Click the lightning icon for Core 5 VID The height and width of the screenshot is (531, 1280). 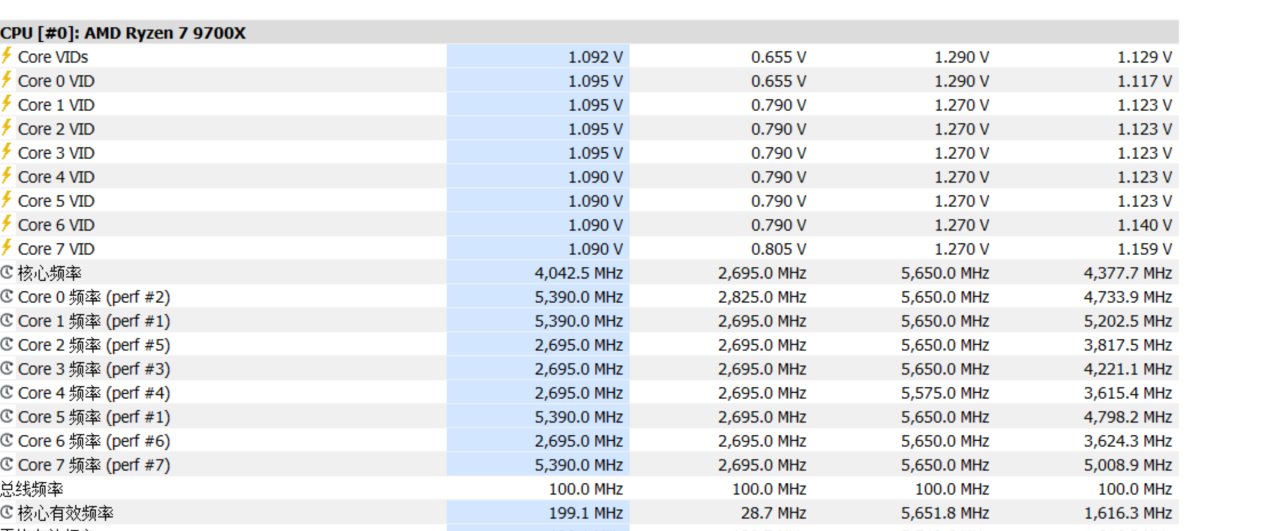tap(7, 201)
